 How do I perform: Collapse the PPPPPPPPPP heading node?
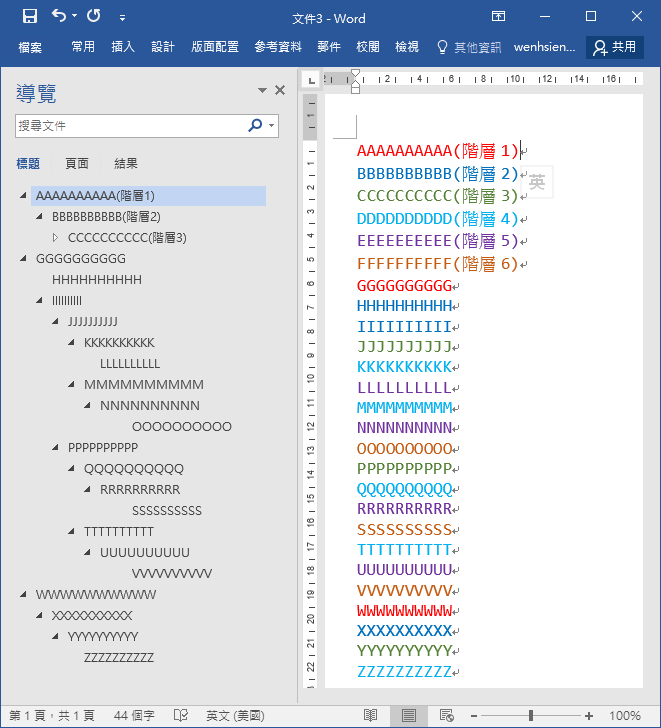point(55,448)
